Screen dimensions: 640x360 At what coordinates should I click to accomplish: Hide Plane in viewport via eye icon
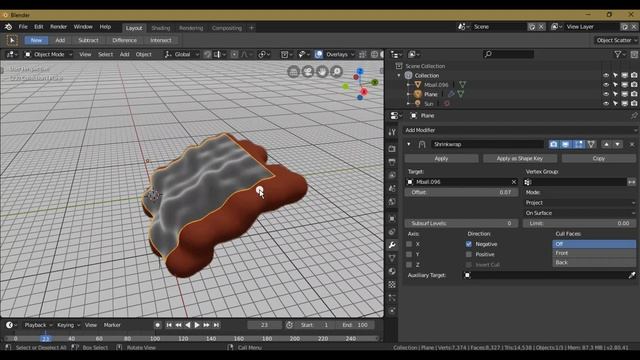606,94
